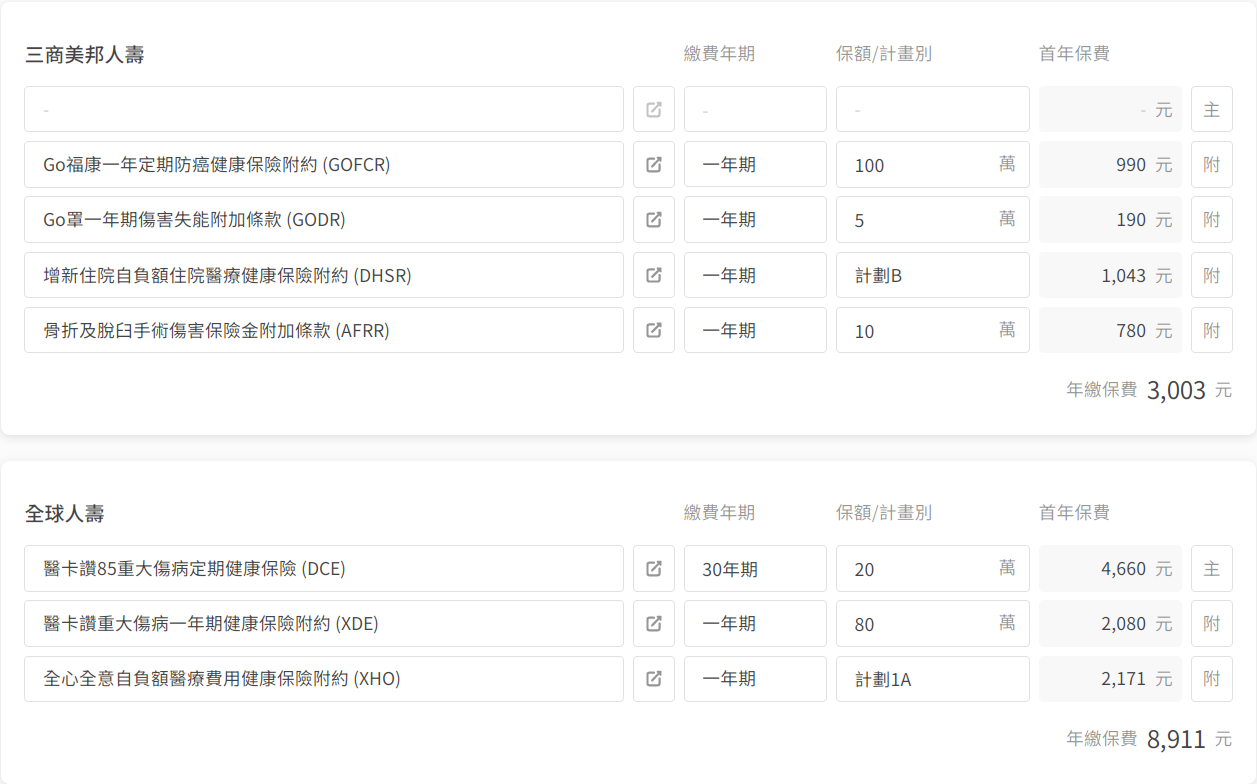The image size is (1257, 784).
Task: Select the empty 三商美邦 product name field
Action: coord(324,109)
